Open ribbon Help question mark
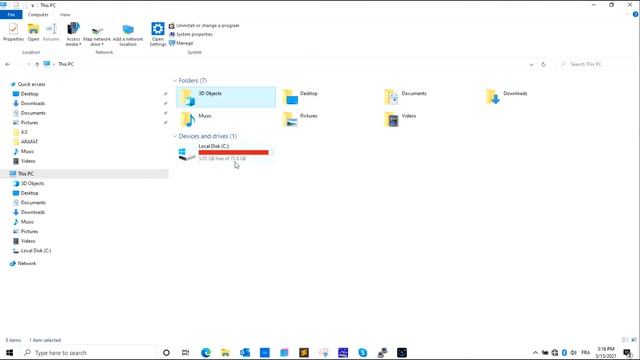 636,15
